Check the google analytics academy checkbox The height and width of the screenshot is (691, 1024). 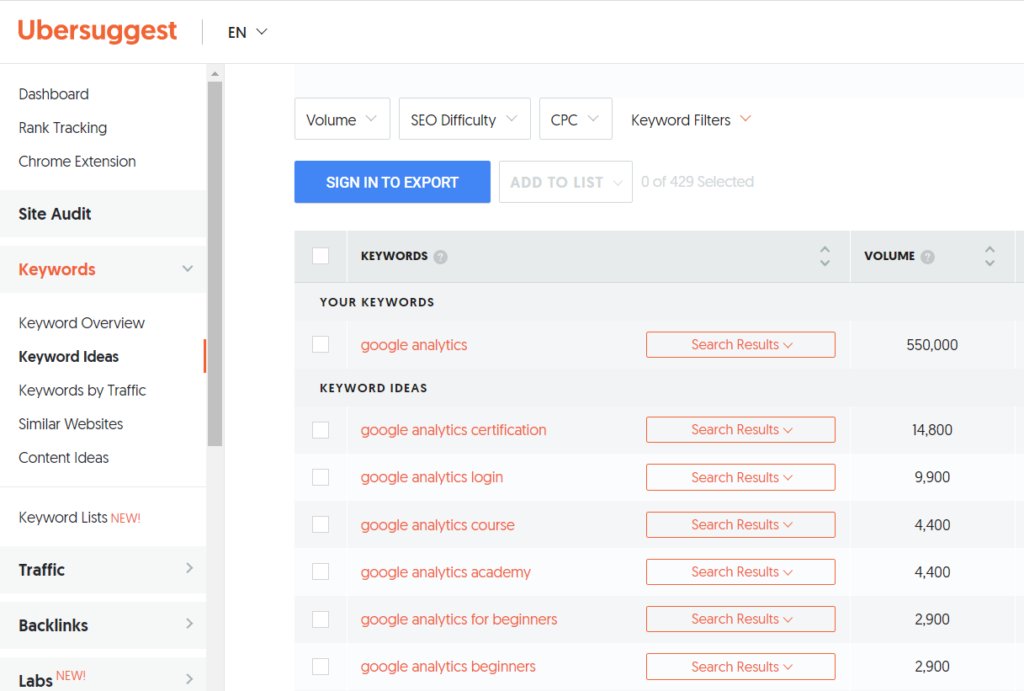point(321,571)
